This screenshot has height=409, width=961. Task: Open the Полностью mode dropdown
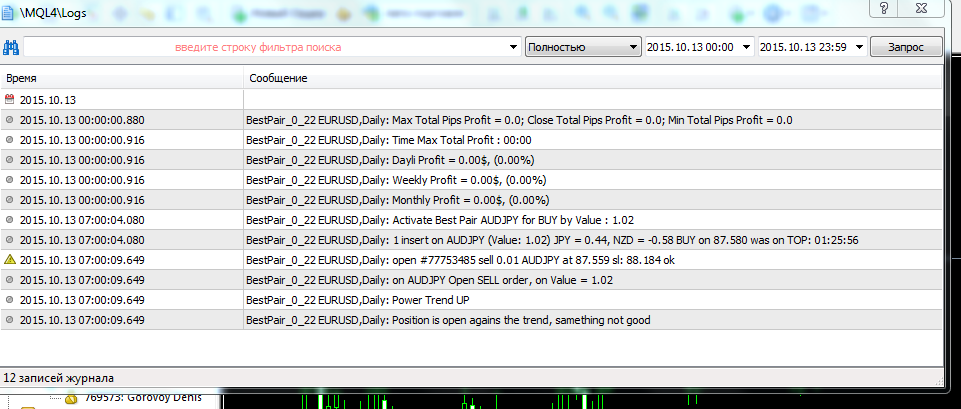(582, 47)
